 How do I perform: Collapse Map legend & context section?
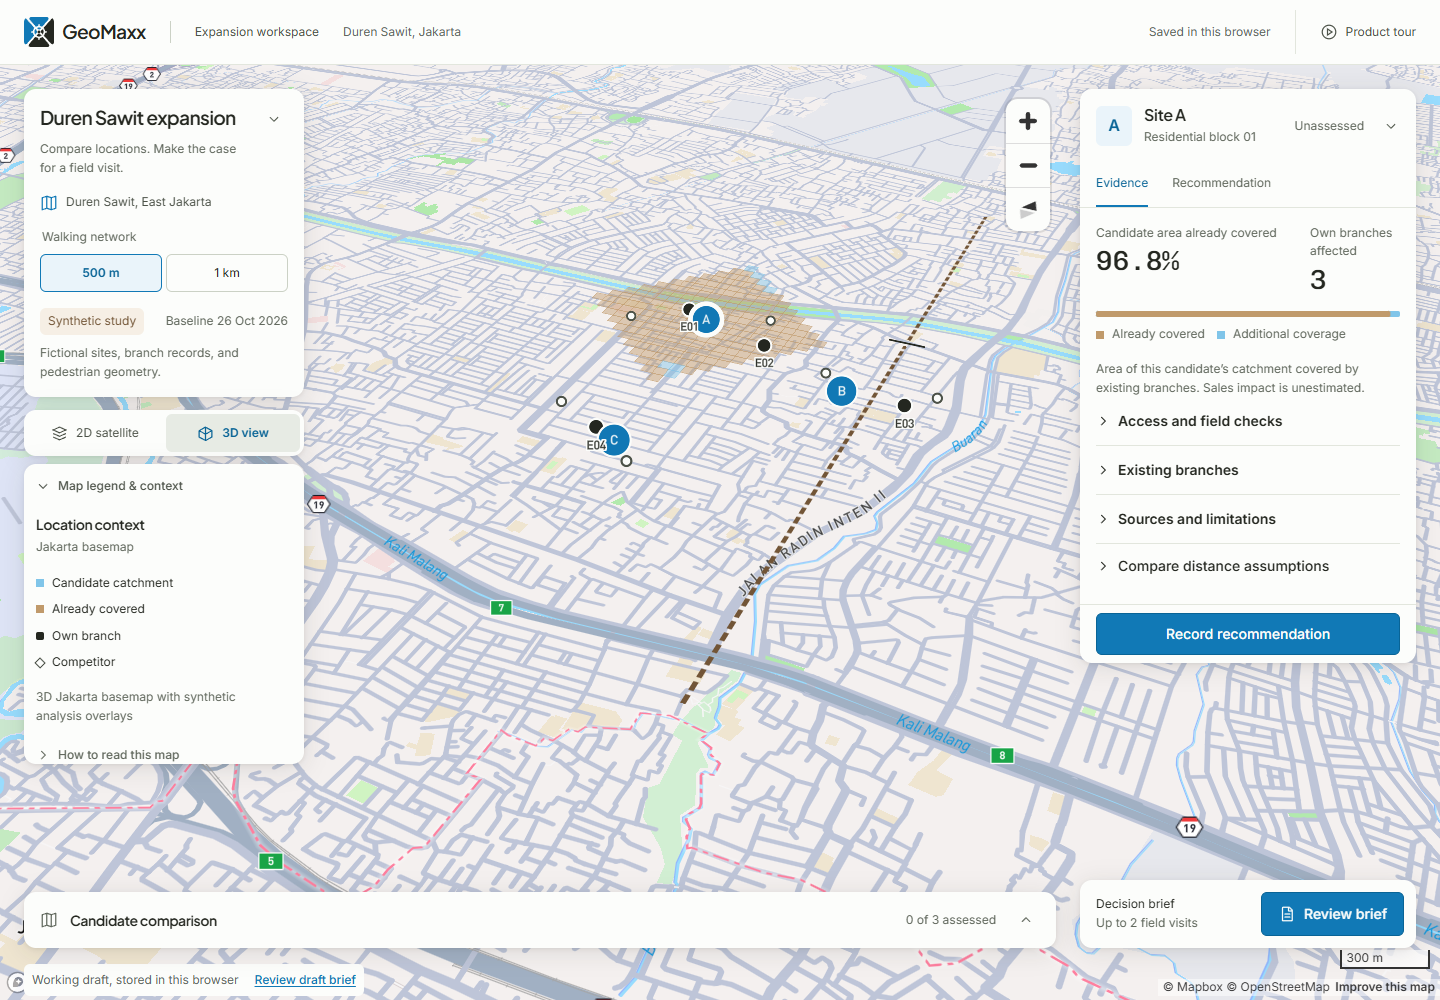coord(110,486)
